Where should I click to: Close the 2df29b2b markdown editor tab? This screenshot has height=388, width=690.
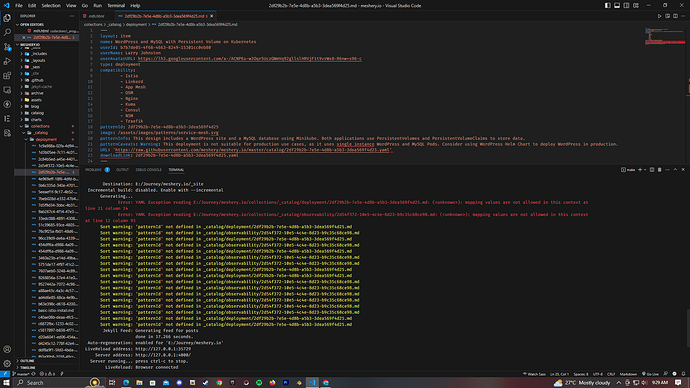[212, 16]
